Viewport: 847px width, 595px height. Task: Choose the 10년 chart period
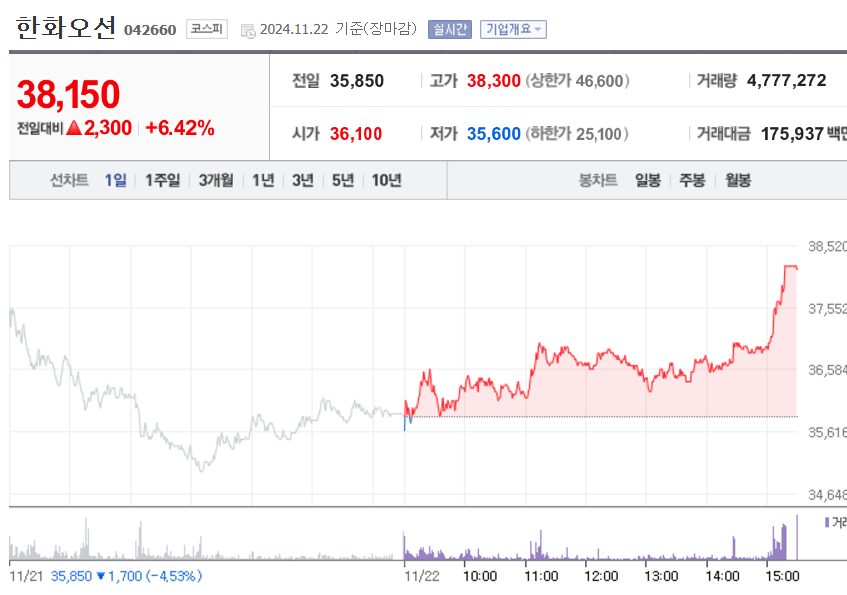(x=386, y=180)
